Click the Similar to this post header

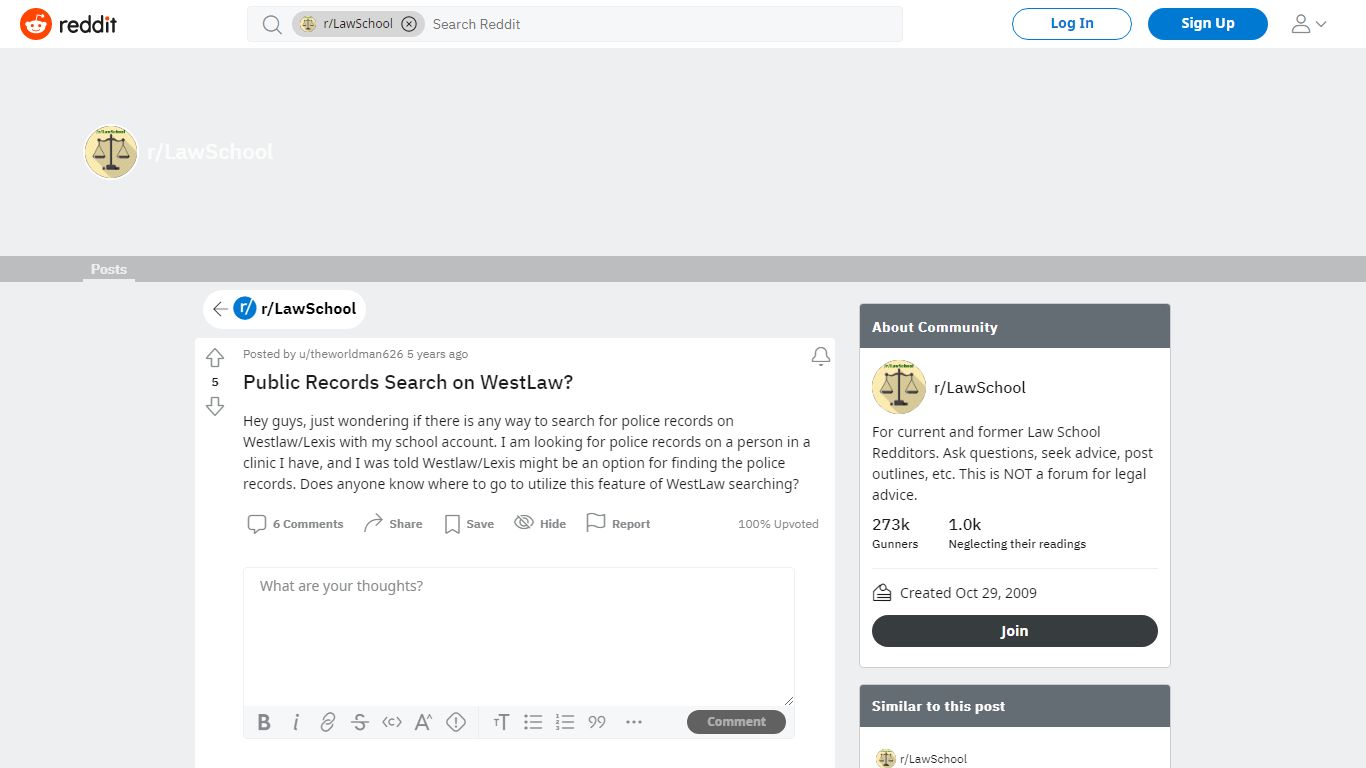coord(1015,706)
